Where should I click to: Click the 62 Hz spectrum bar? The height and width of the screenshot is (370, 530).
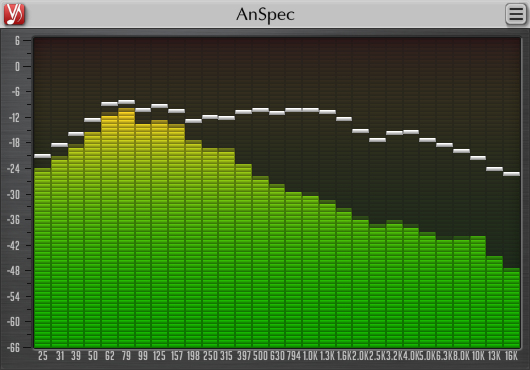(110, 232)
